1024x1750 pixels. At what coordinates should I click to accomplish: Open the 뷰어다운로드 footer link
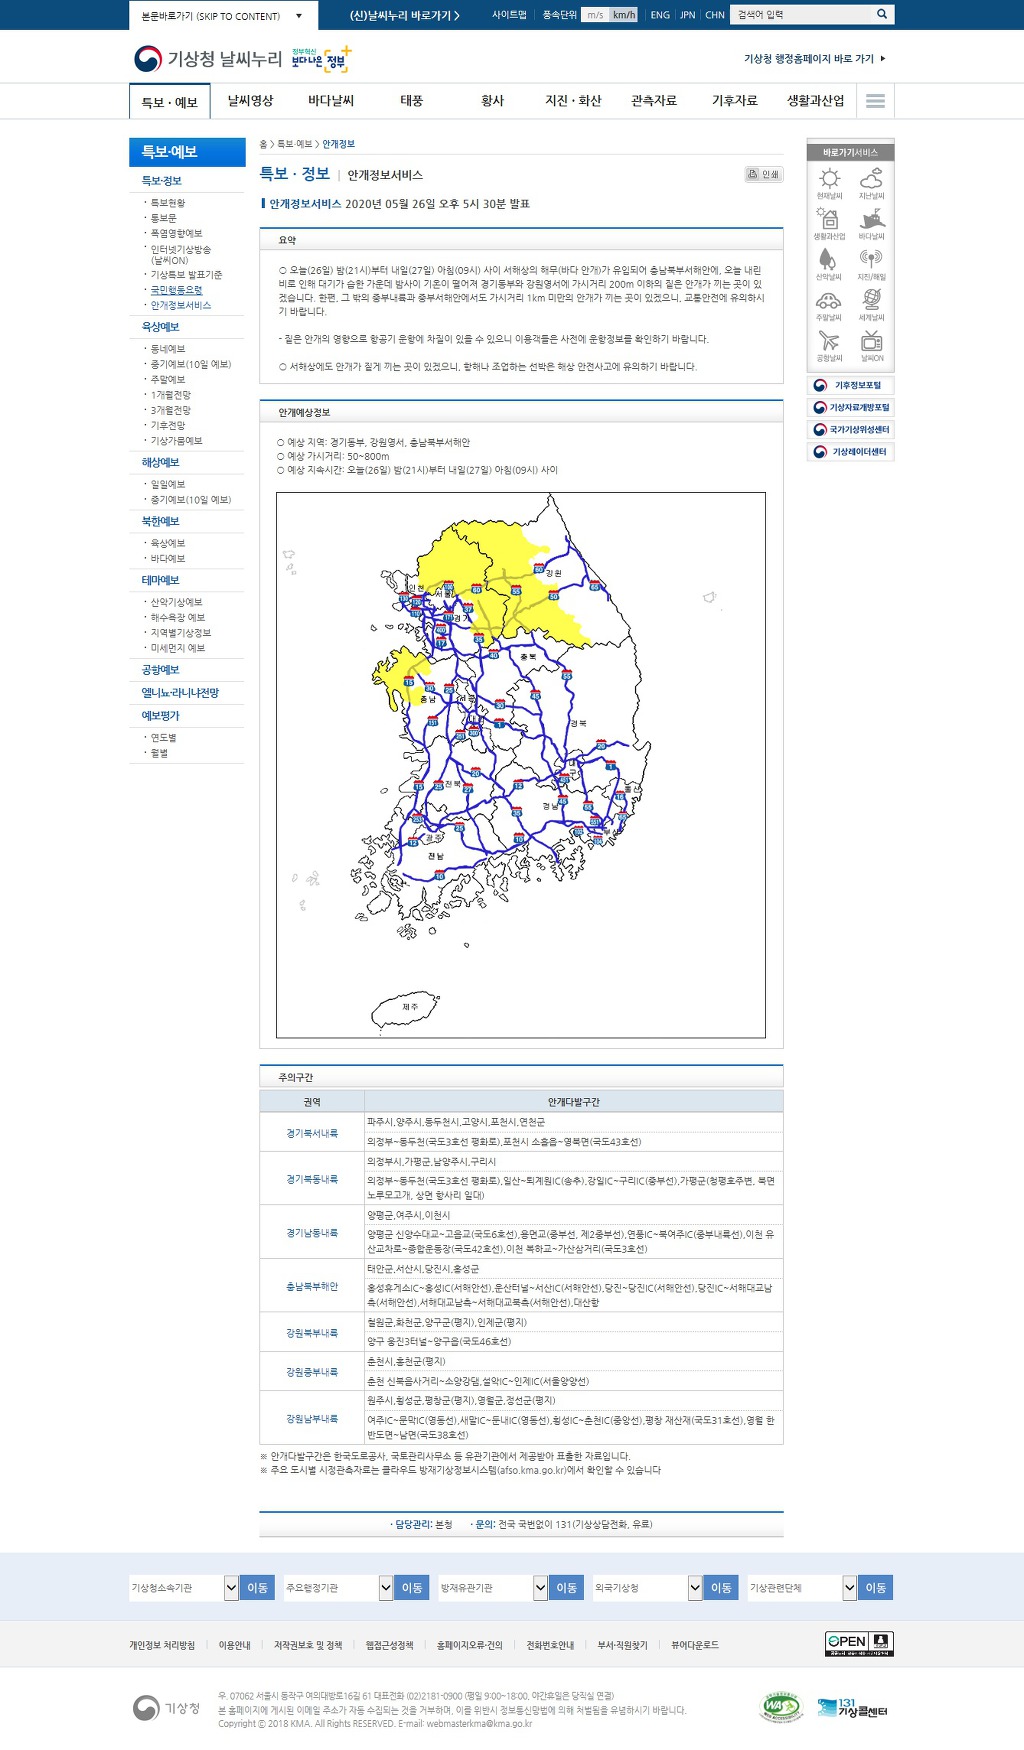(695, 1645)
